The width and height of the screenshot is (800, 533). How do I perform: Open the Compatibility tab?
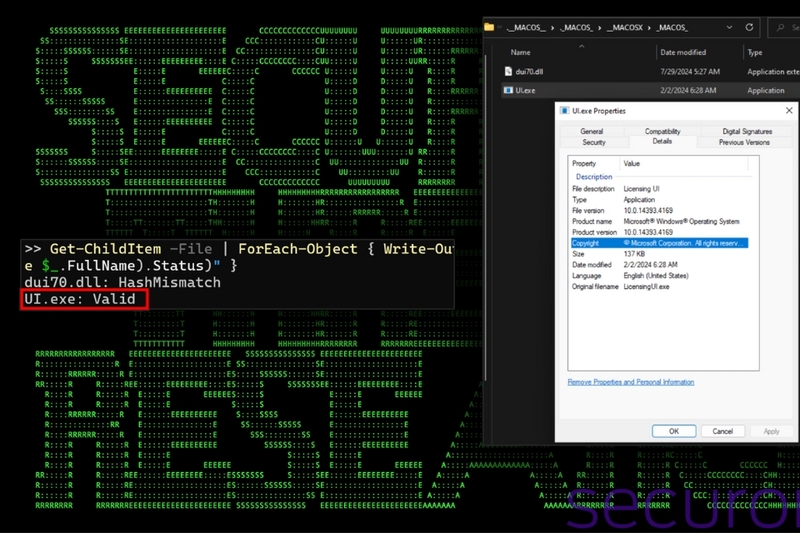coord(662,131)
